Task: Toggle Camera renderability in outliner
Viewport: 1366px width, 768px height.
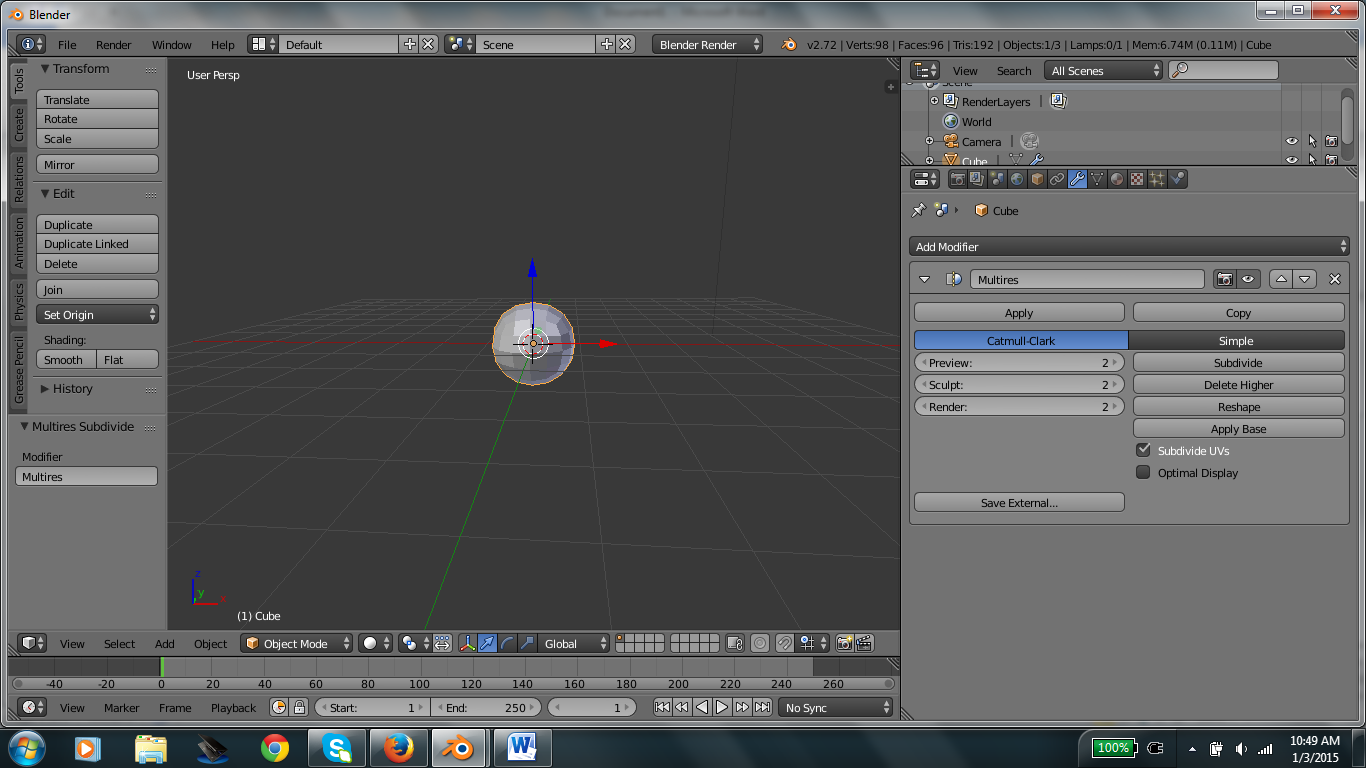Action: [1331, 142]
